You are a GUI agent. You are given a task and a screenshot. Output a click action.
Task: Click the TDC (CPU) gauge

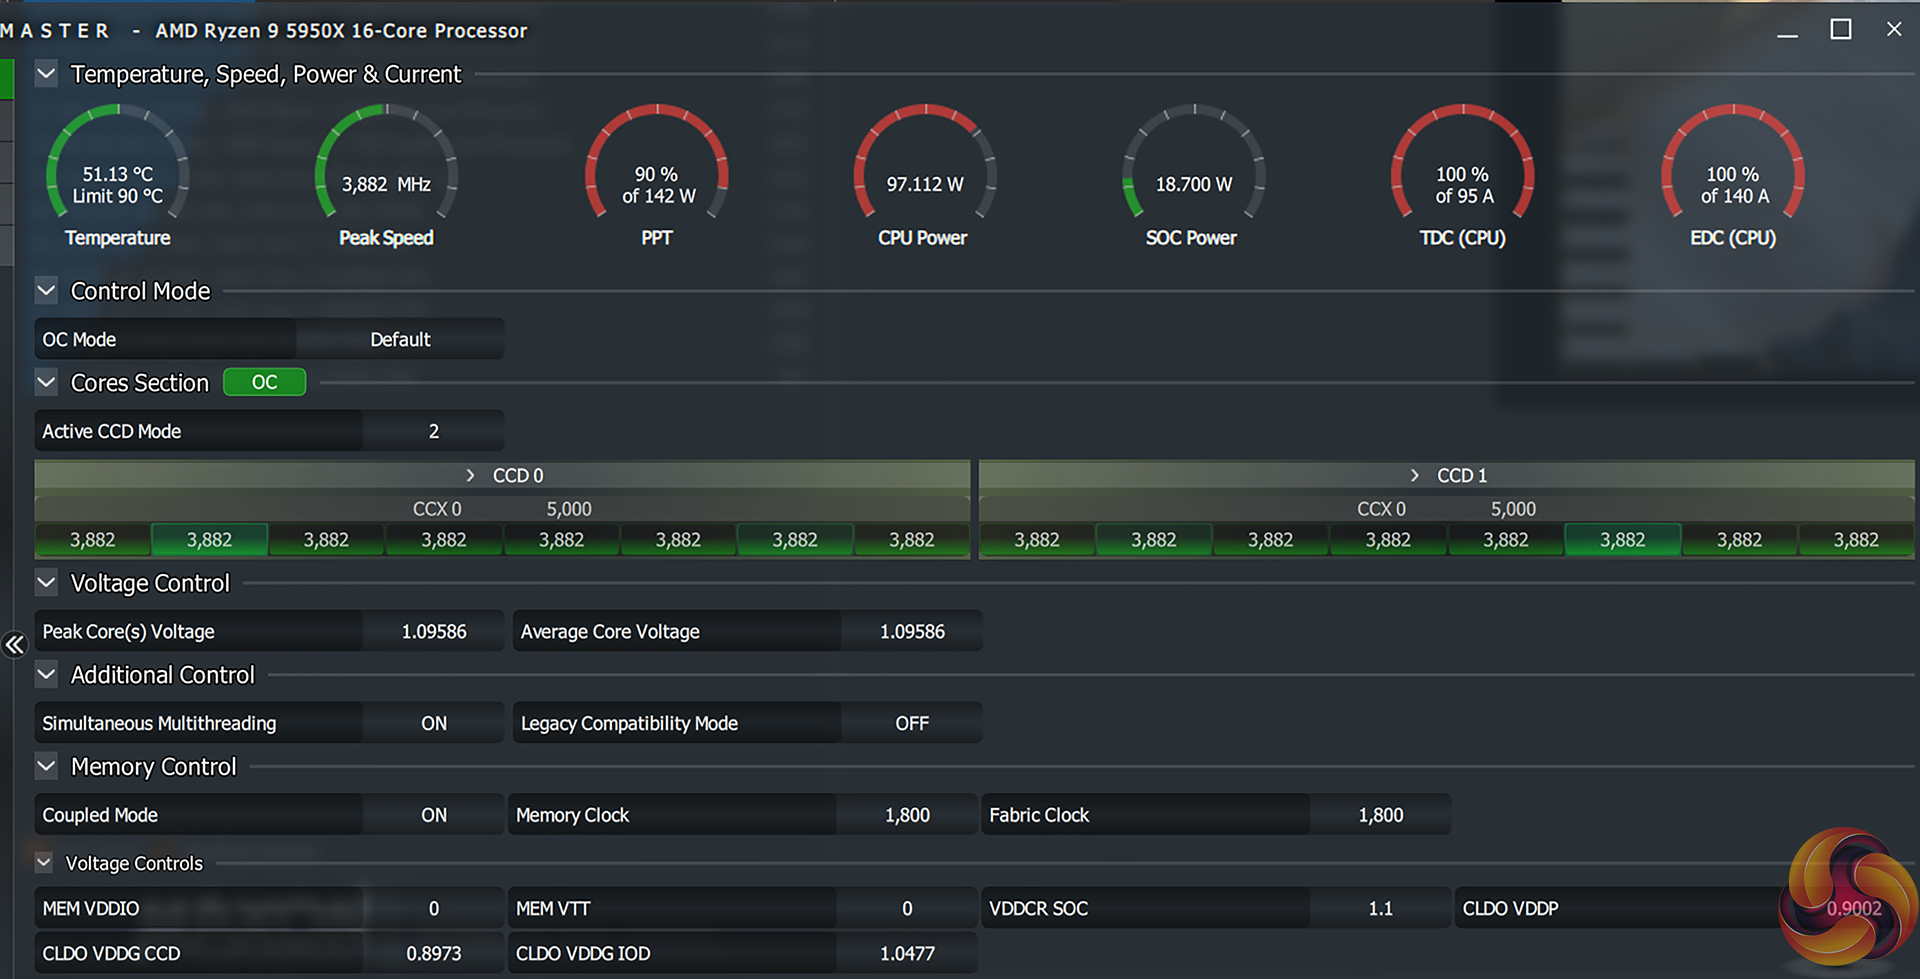click(1462, 164)
